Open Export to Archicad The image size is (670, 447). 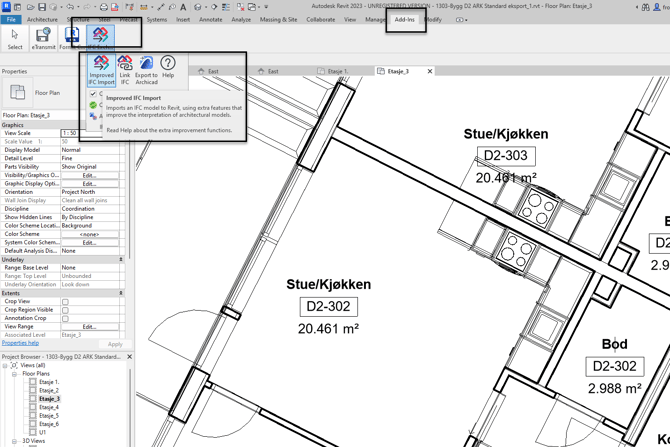146,68
